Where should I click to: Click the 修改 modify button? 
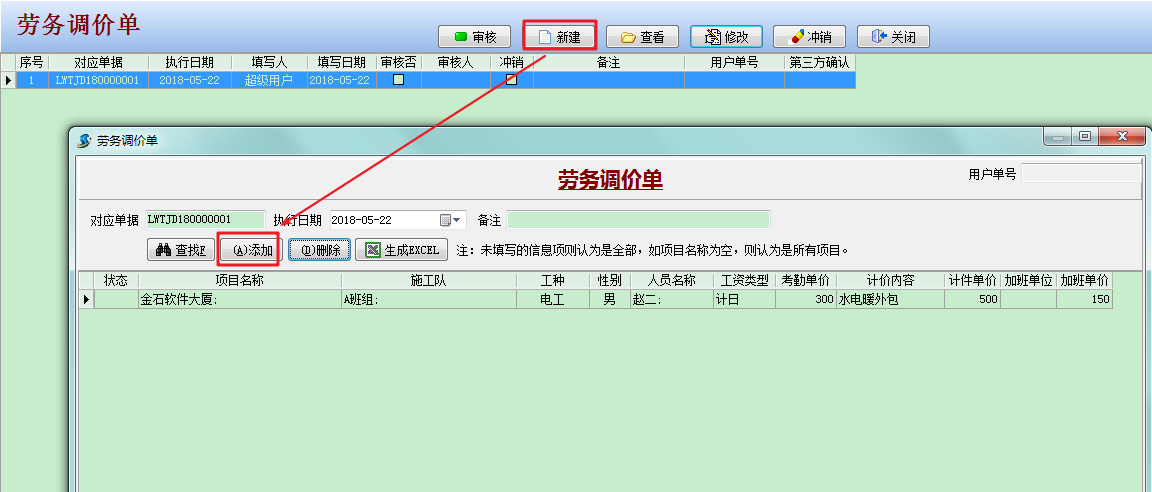coord(726,37)
